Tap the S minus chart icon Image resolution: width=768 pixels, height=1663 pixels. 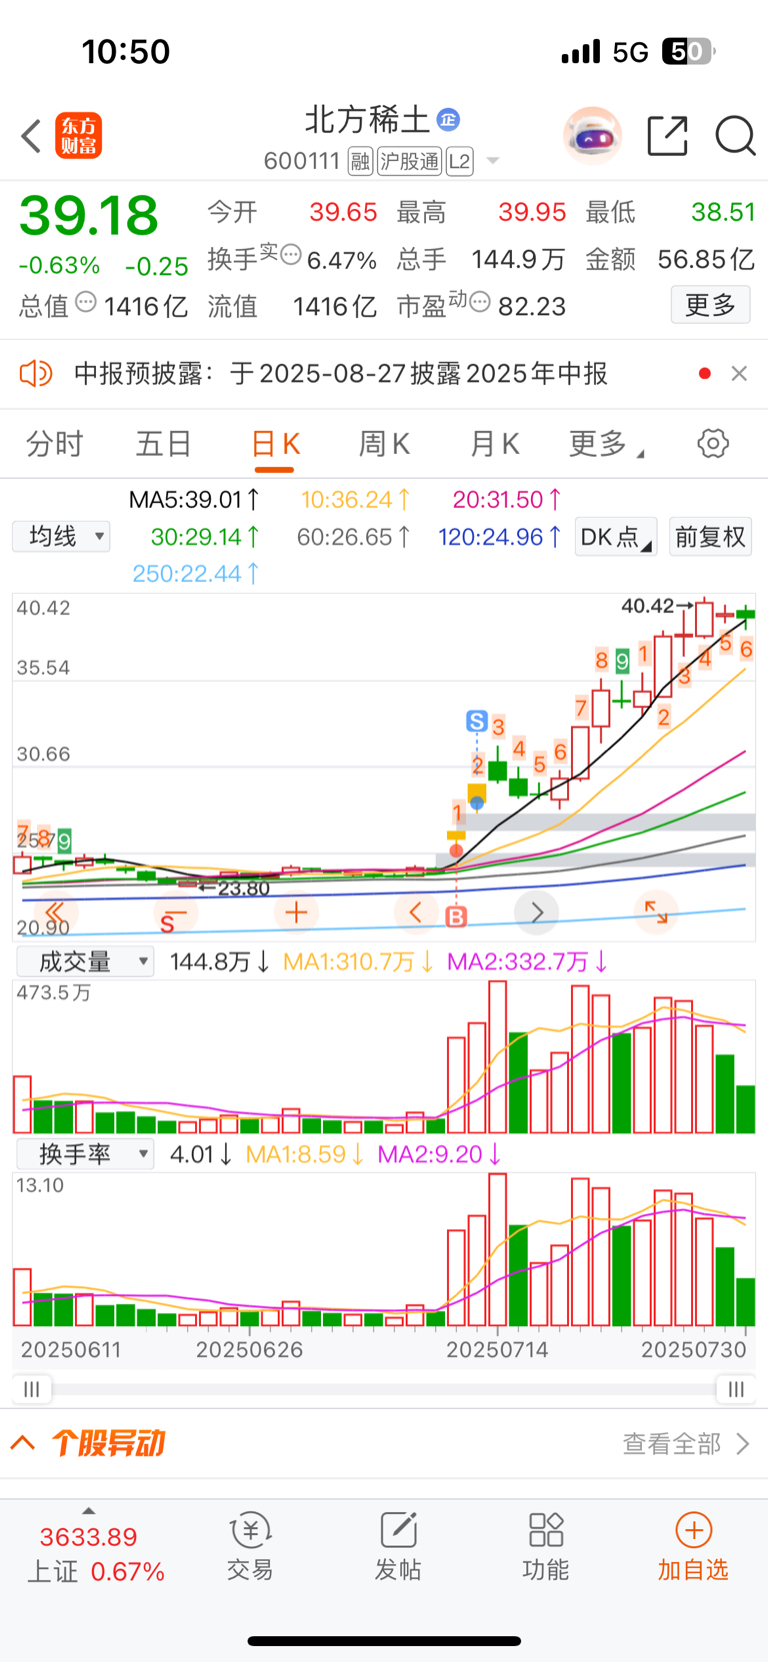click(174, 915)
